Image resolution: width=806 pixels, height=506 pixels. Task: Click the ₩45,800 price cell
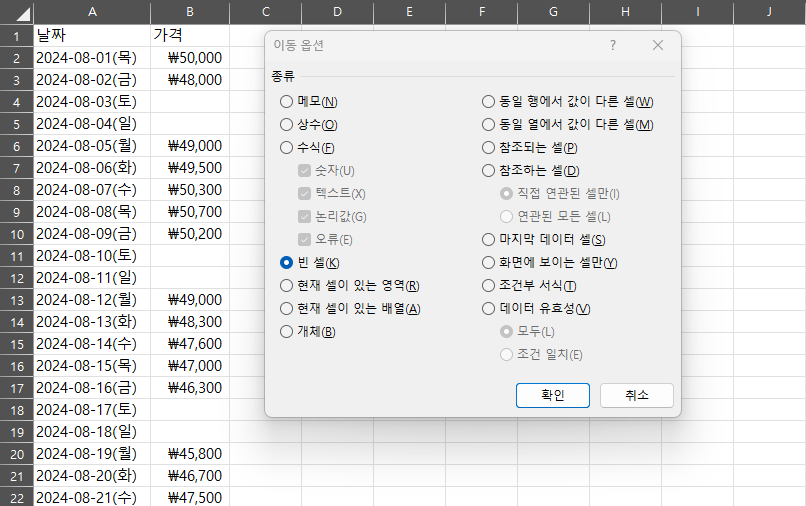[x=190, y=454]
